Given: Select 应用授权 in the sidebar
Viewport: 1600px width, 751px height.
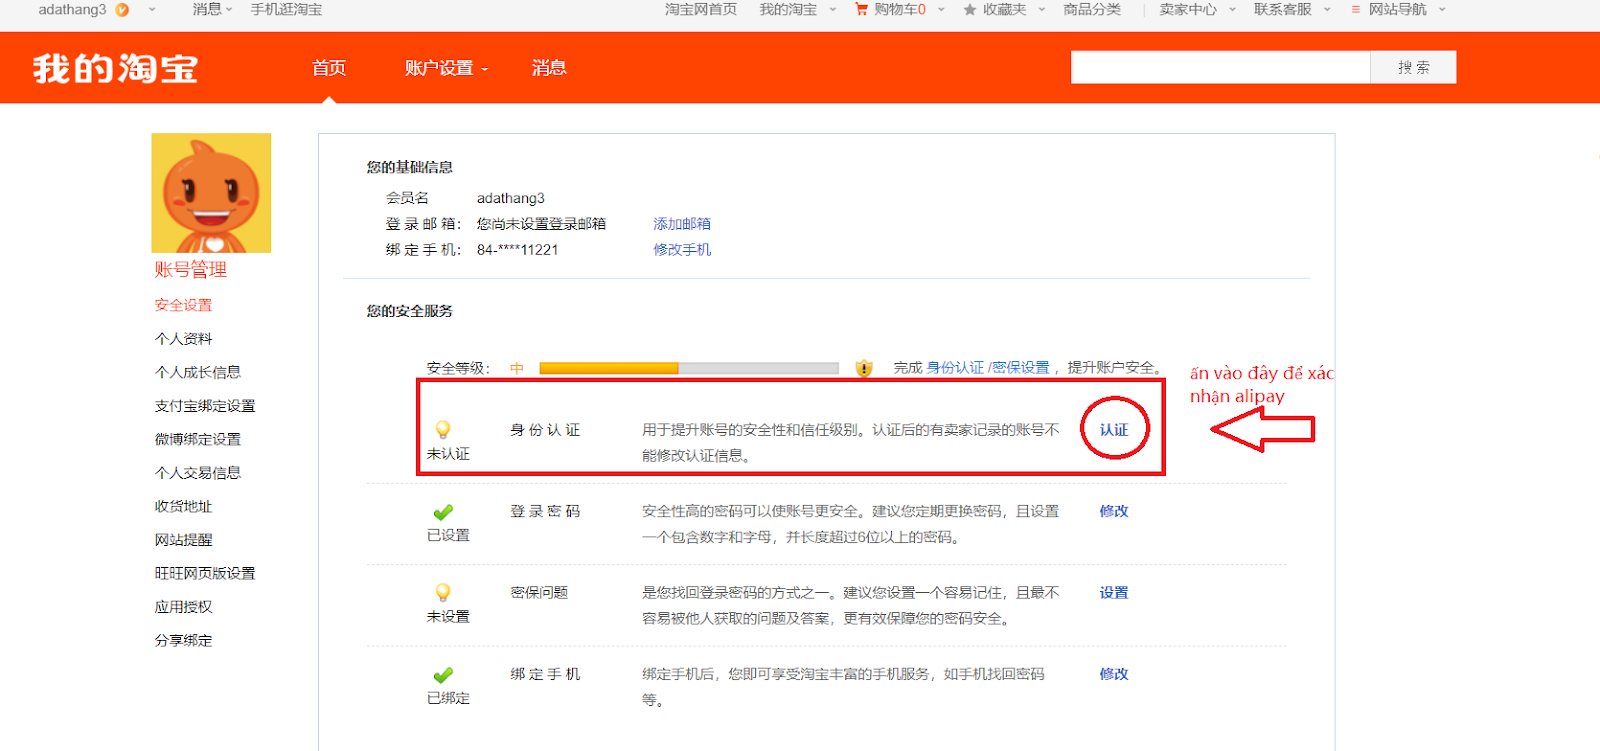Looking at the screenshot, I should tap(183, 607).
